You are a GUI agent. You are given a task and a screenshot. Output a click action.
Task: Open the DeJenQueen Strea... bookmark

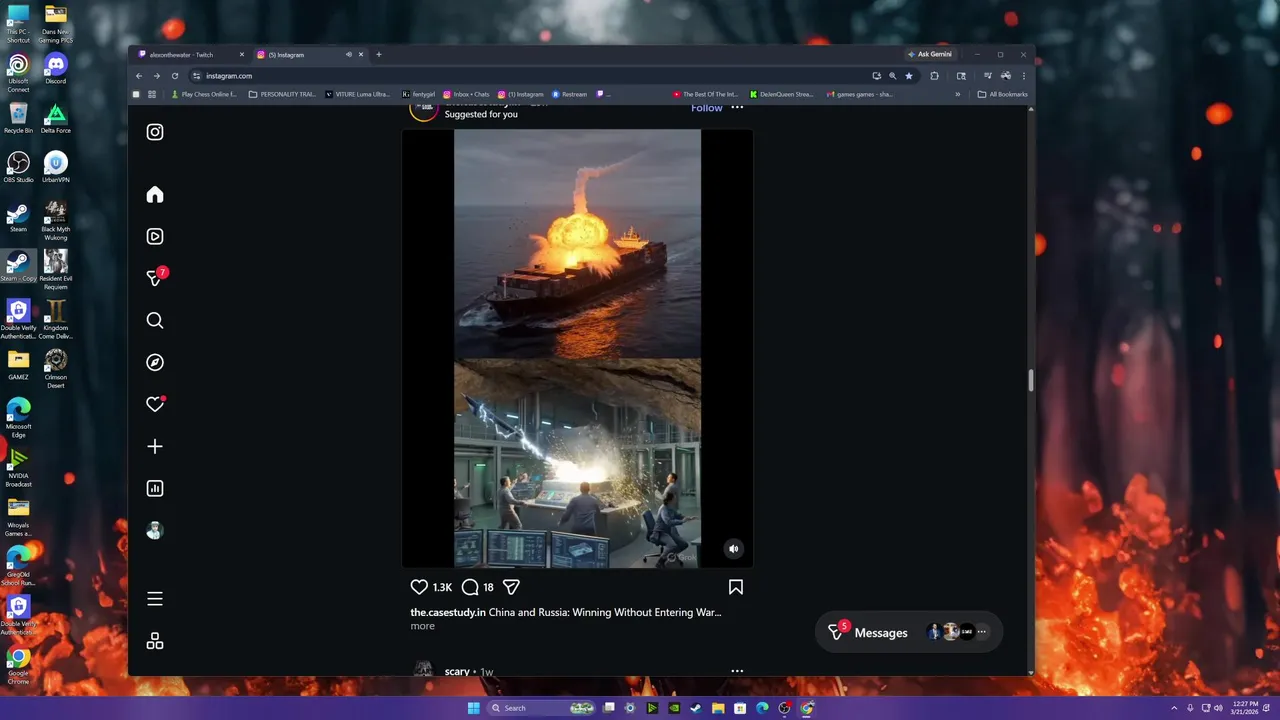[782, 94]
